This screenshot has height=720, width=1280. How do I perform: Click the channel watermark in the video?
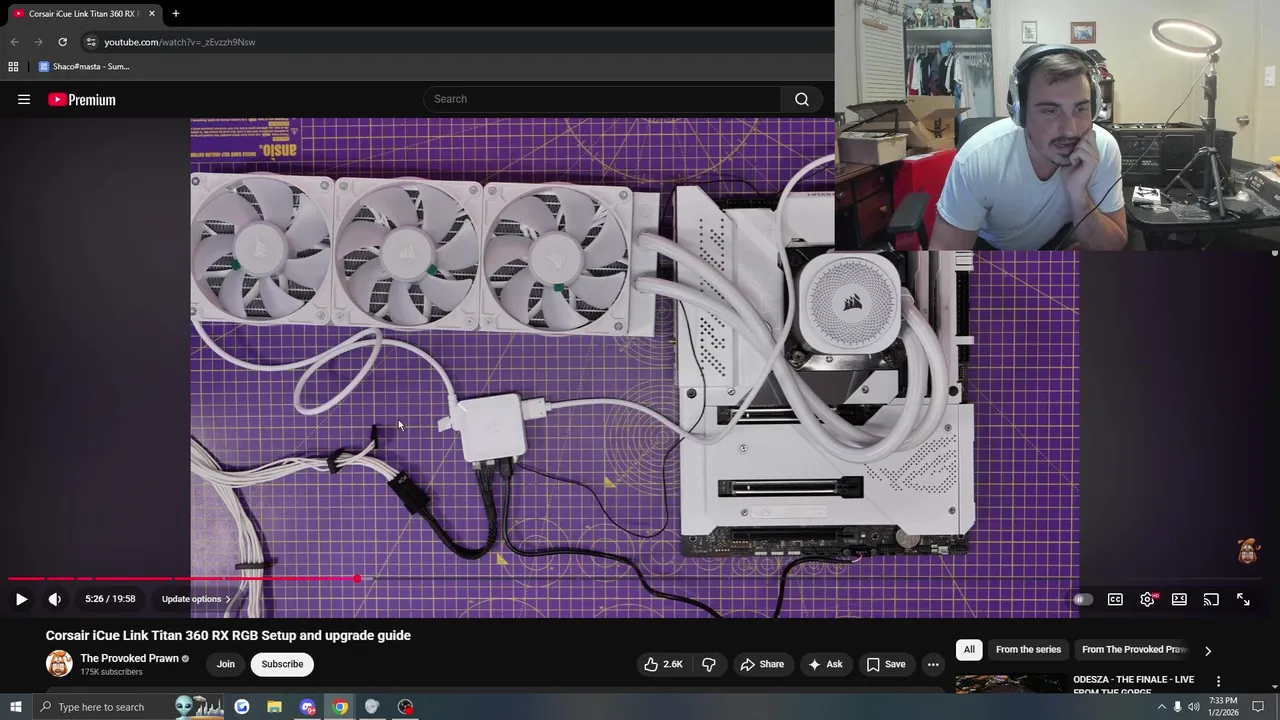[1248, 551]
